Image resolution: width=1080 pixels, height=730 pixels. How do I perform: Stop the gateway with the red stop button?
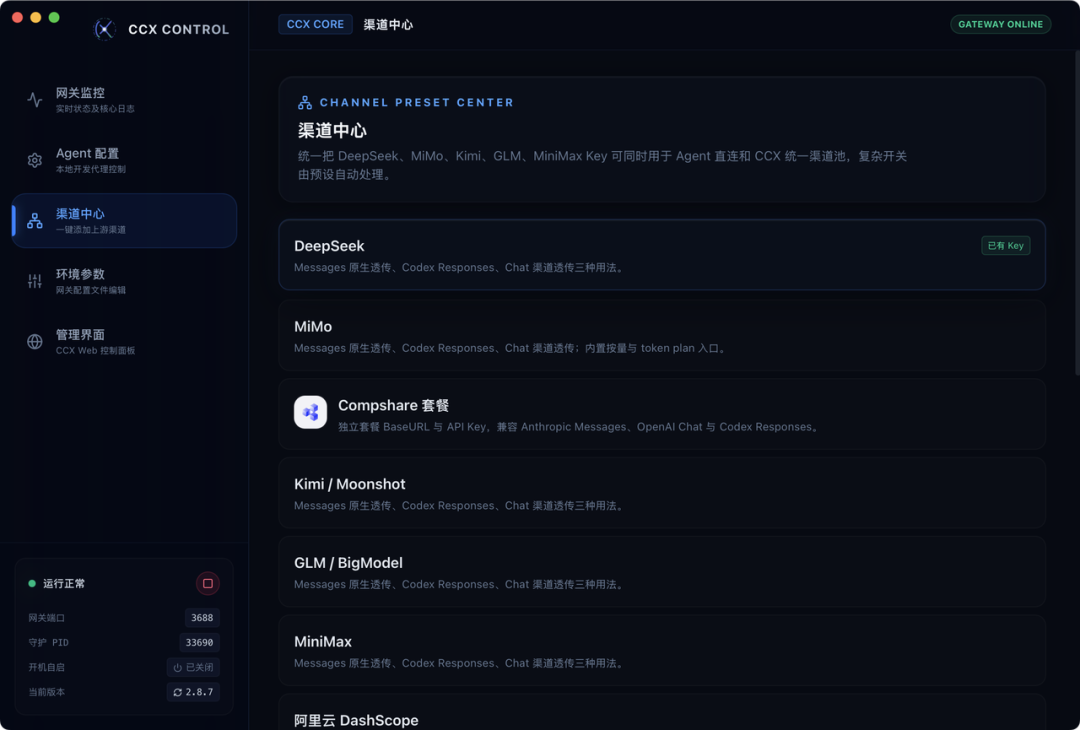[x=207, y=583]
